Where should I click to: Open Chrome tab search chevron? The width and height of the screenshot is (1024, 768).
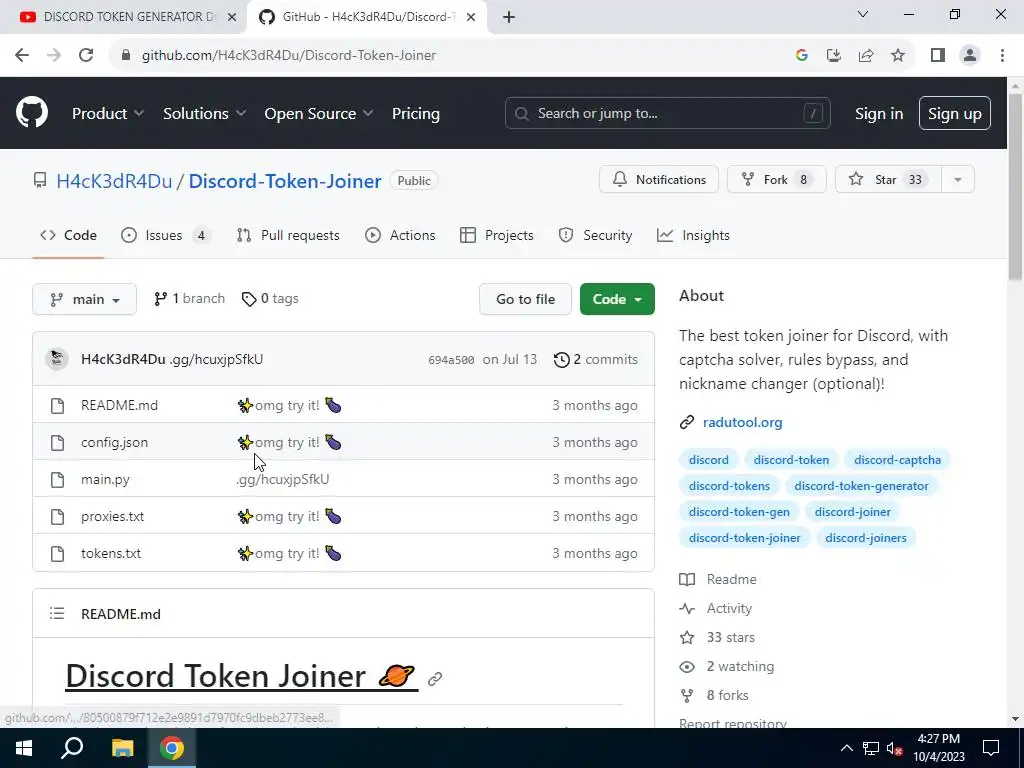863,14
